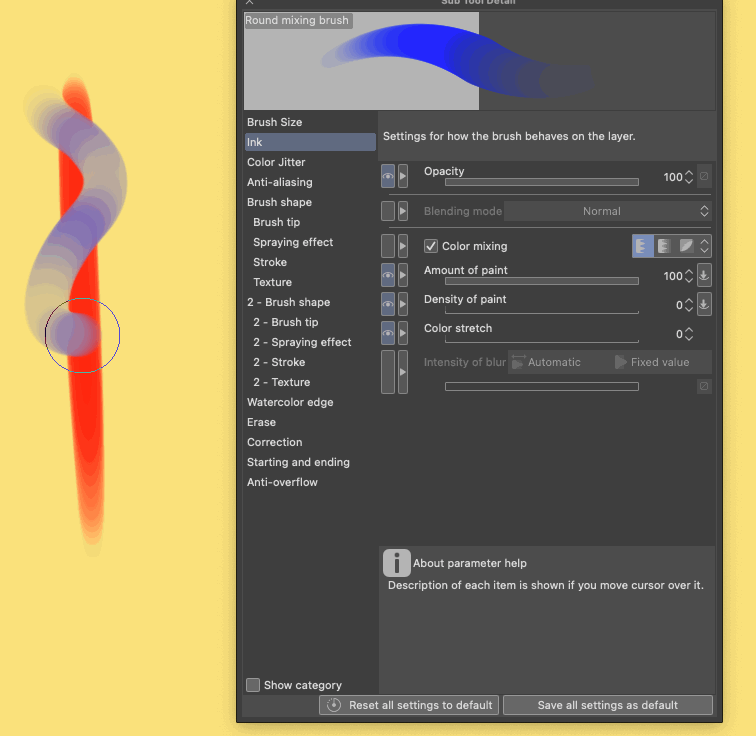Click Reset all settings to default

tap(409, 705)
